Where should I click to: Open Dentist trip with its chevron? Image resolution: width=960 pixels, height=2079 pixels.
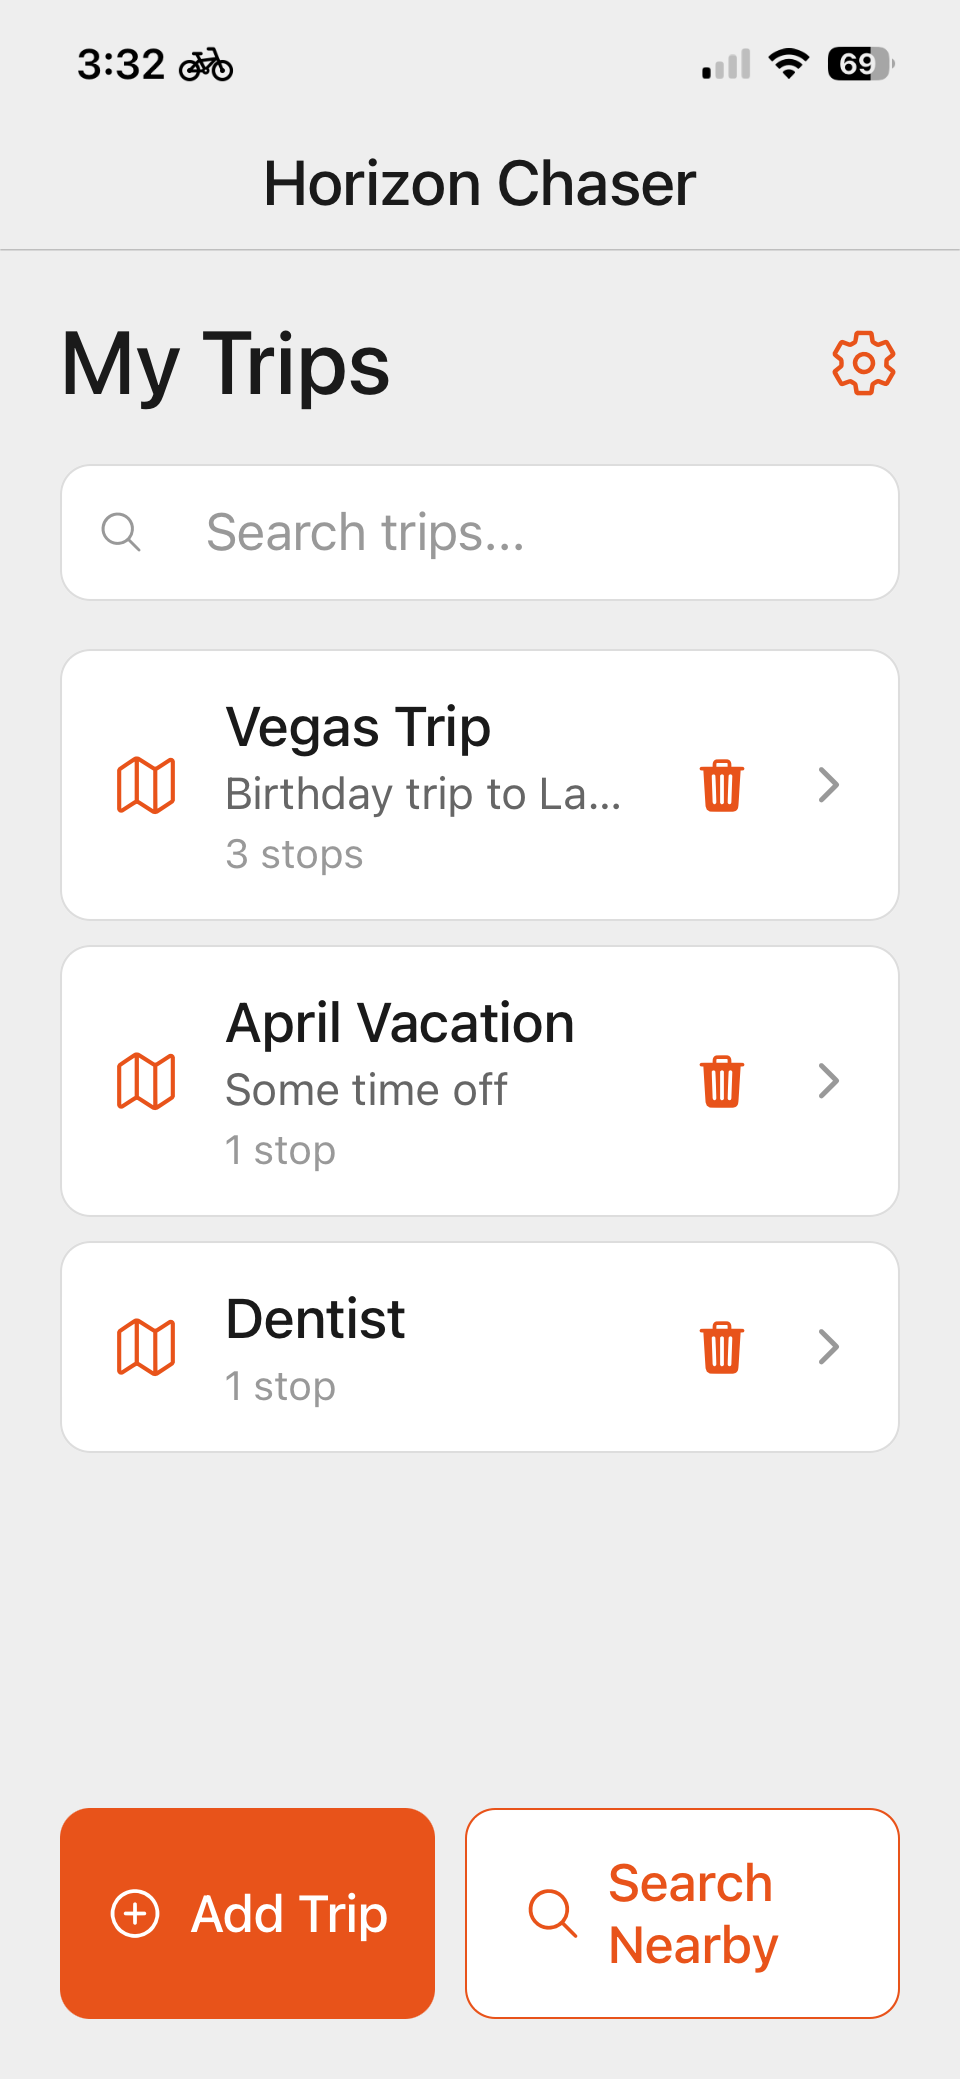[828, 1348]
